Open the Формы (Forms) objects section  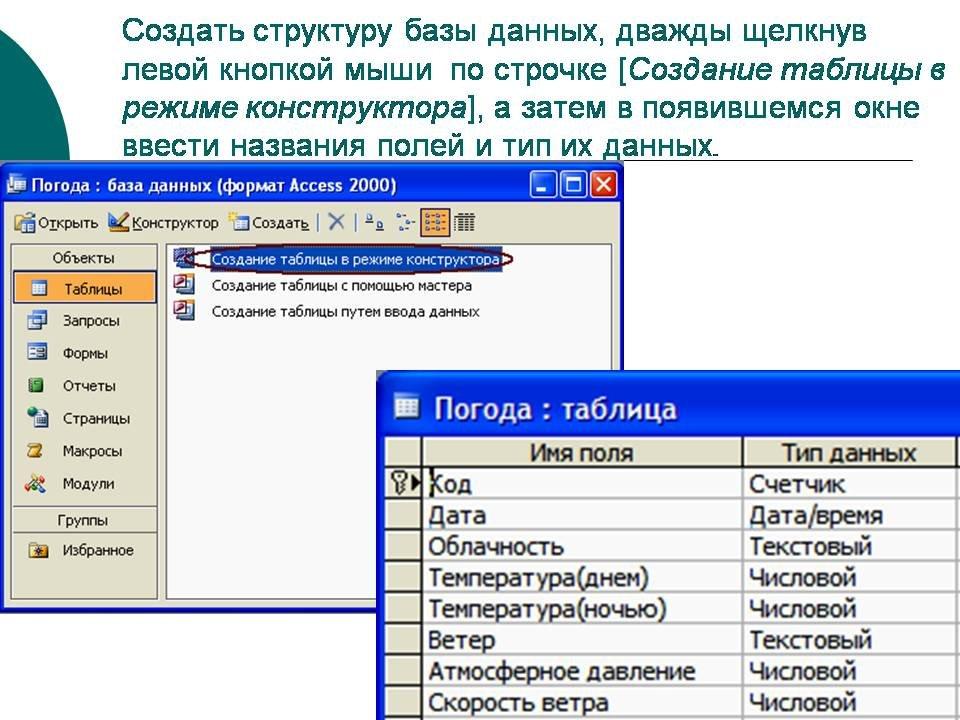click(x=84, y=353)
